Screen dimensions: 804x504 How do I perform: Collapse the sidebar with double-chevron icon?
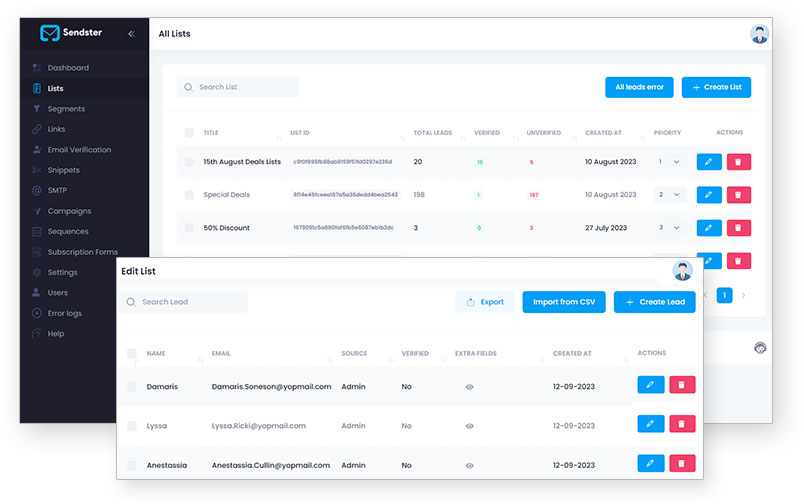131,34
